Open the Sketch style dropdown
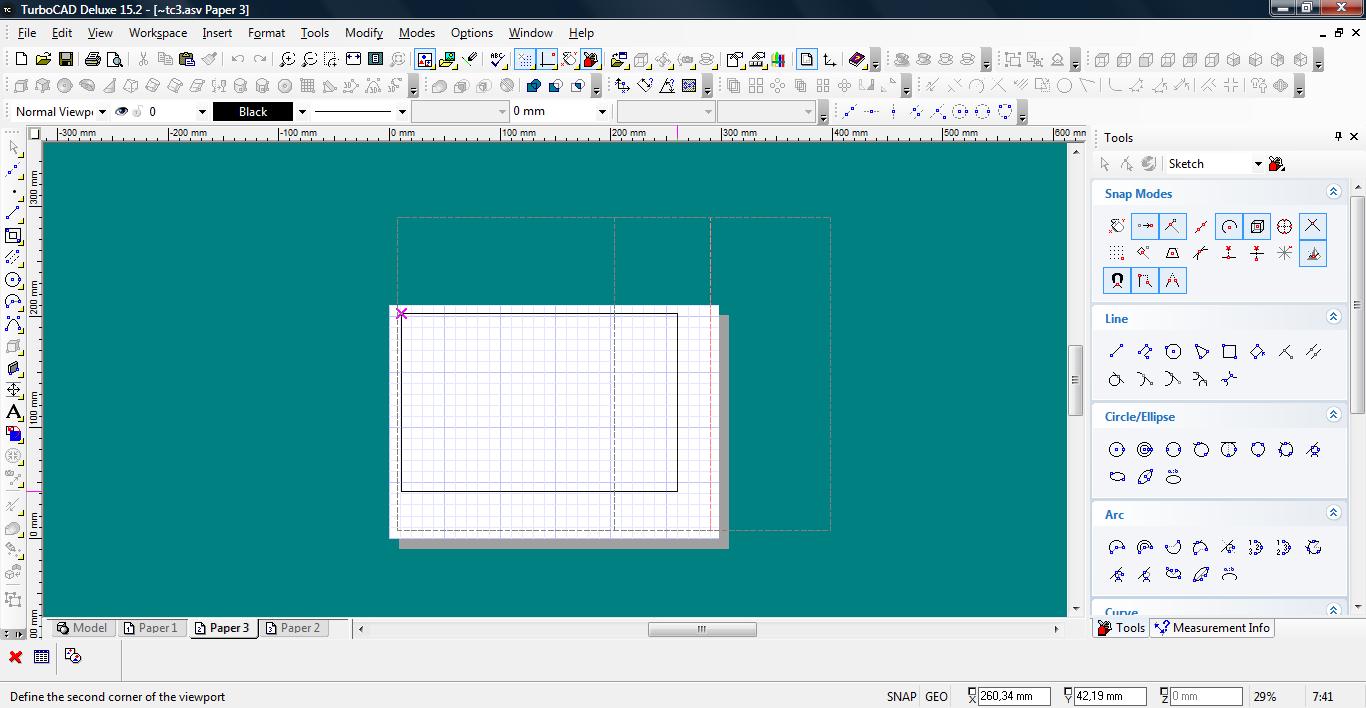Viewport: 1366px width, 708px height. [x=1258, y=164]
